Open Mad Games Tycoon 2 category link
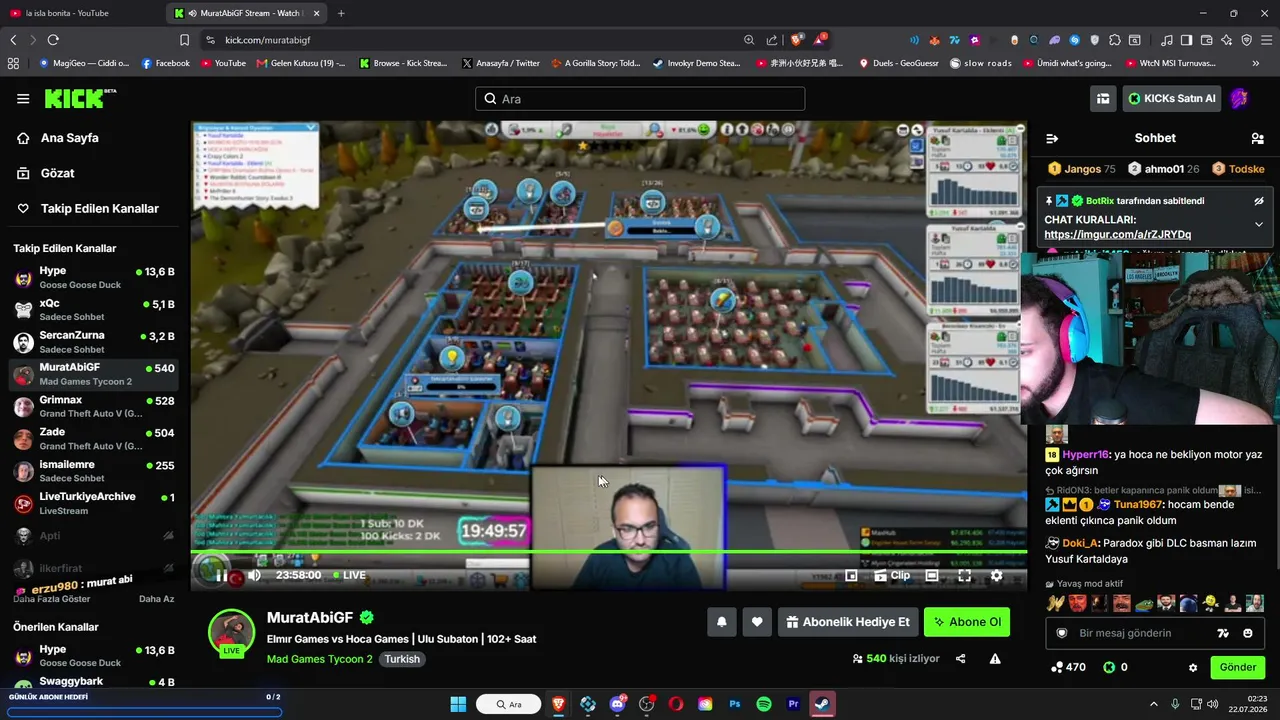1280x720 pixels. [320, 659]
